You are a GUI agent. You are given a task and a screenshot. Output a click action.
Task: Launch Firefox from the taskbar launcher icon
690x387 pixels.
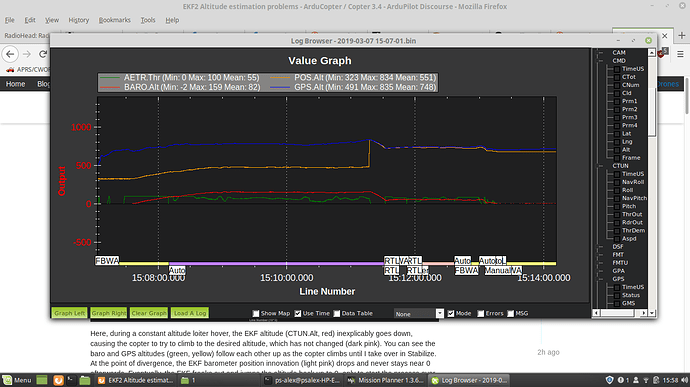click(x=58, y=380)
